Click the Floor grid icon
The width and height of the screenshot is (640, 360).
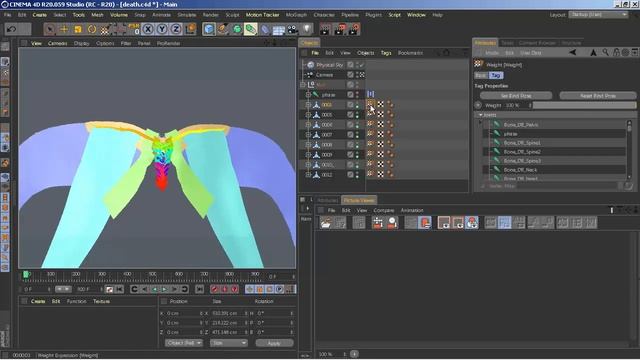[279, 29]
